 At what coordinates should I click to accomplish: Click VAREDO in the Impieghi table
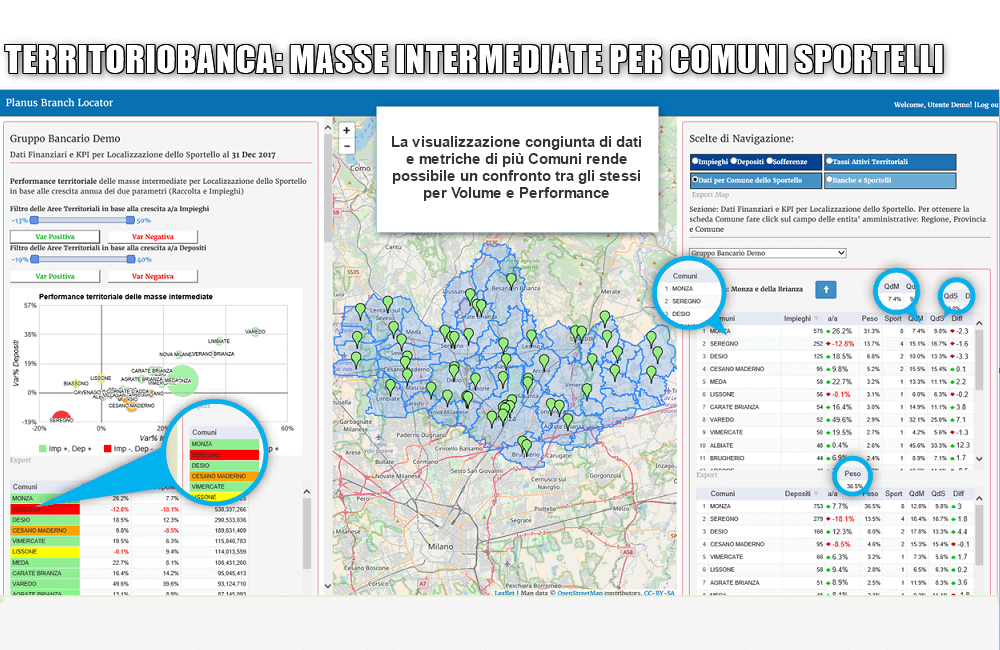coord(722,420)
